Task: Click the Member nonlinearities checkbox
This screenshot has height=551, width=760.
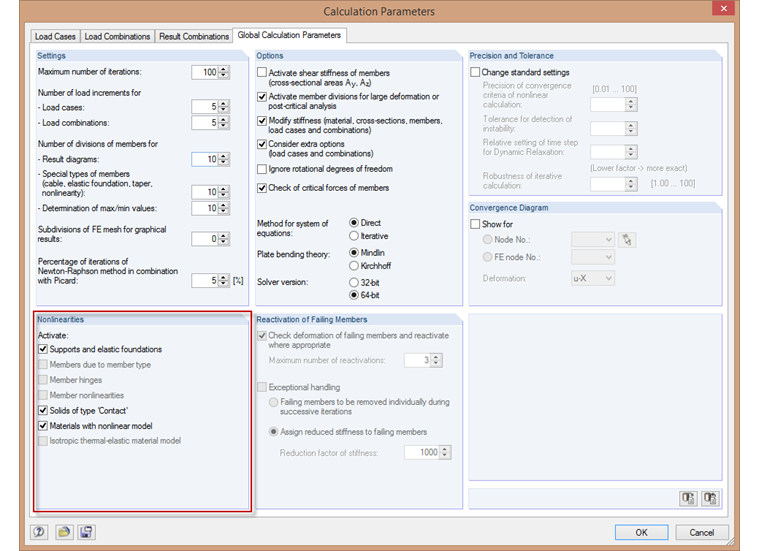Action: pyautogui.click(x=43, y=395)
